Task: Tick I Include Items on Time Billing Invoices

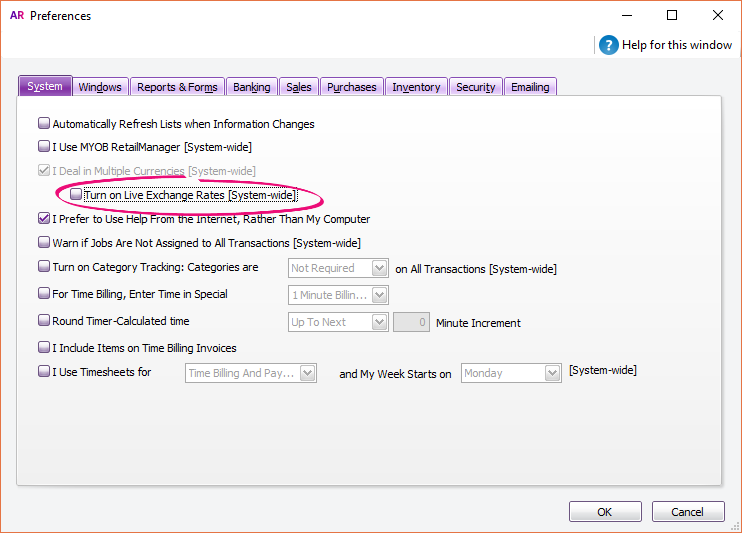Action: click(x=44, y=348)
